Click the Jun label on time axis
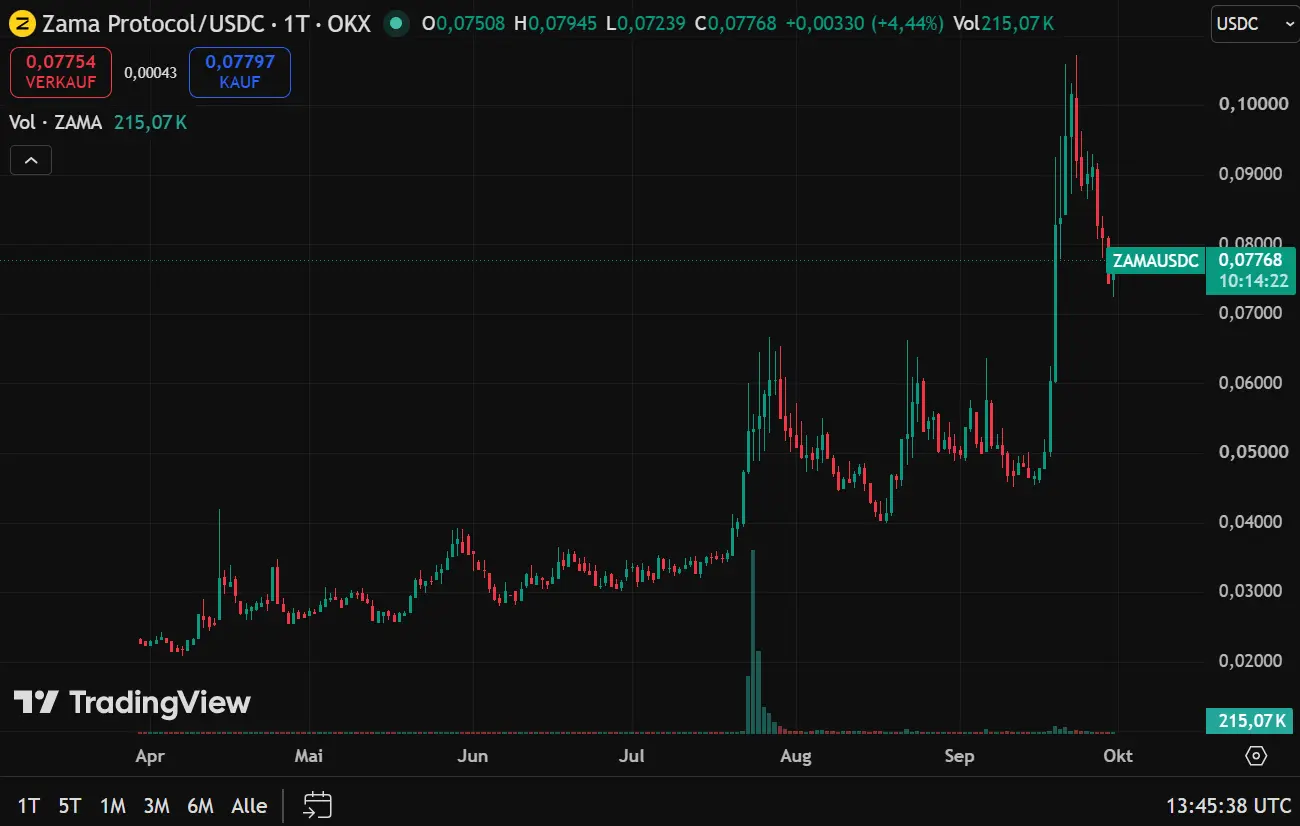The height and width of the screenshot is (826, 1300). (472, 756)
